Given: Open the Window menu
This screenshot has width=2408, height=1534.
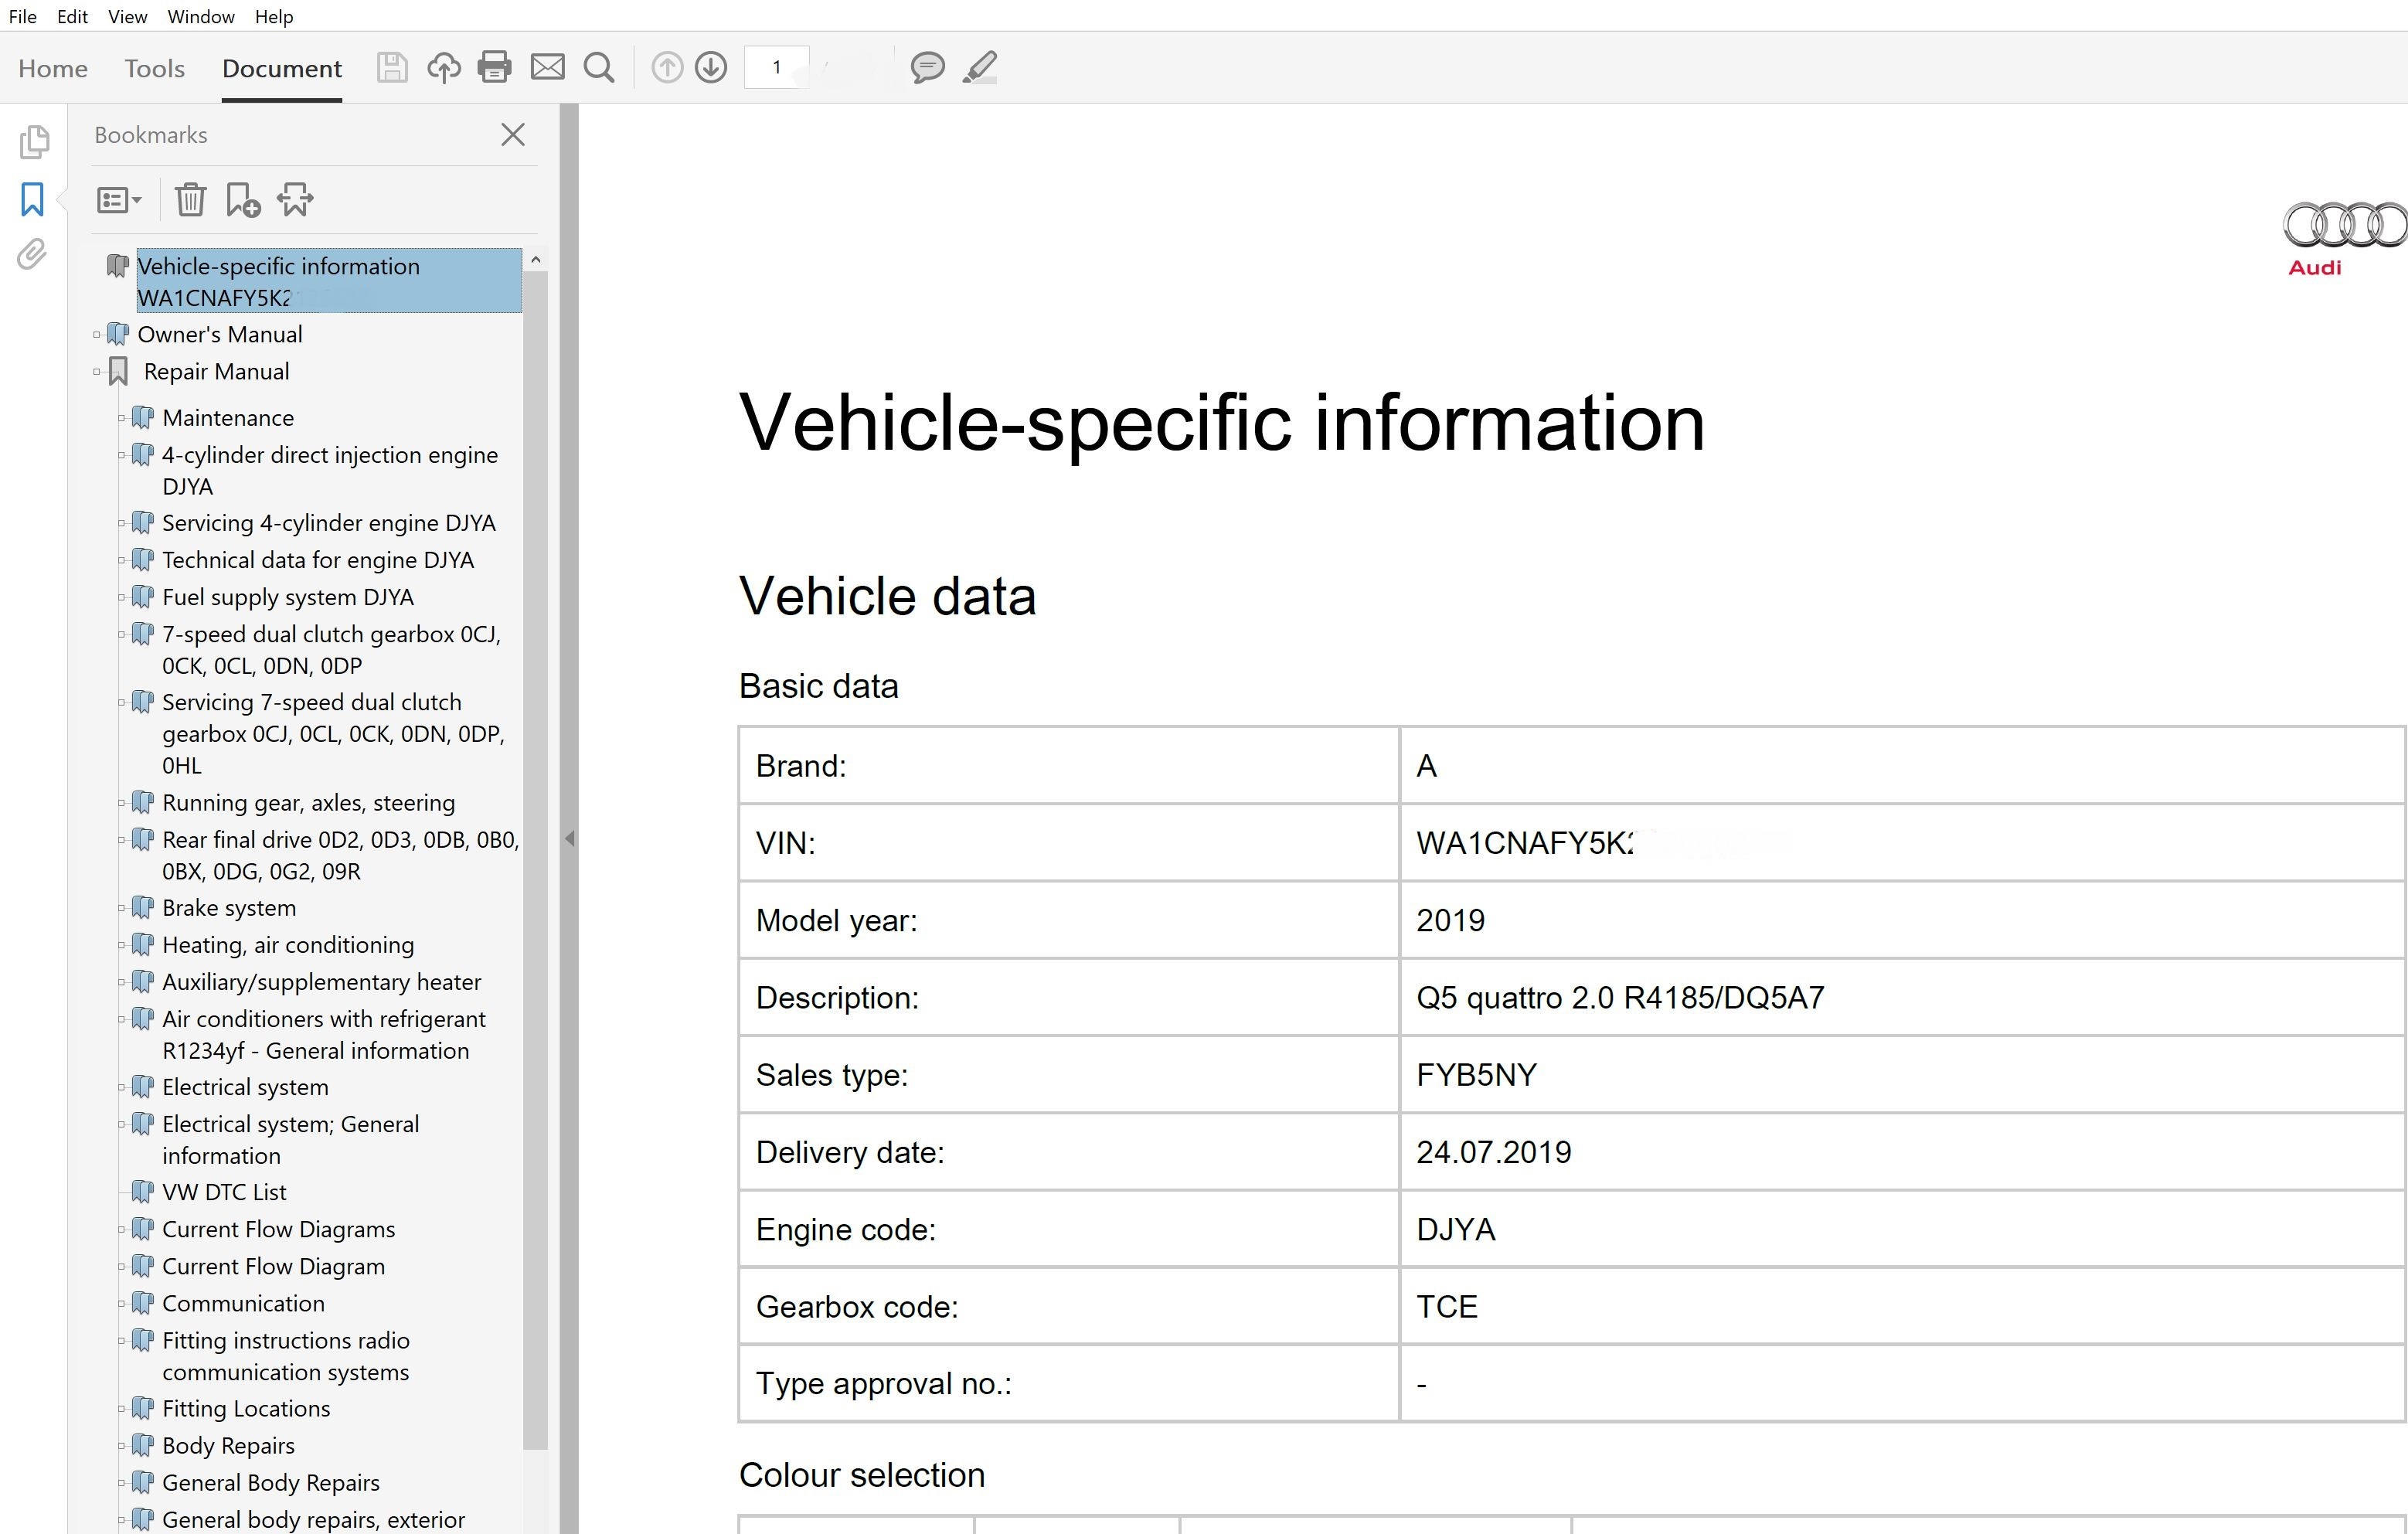Looking at the screenshot, I should [200, 16].
